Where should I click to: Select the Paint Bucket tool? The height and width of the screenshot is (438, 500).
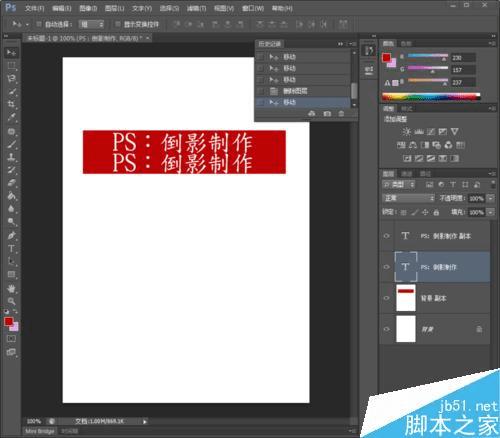11,196
